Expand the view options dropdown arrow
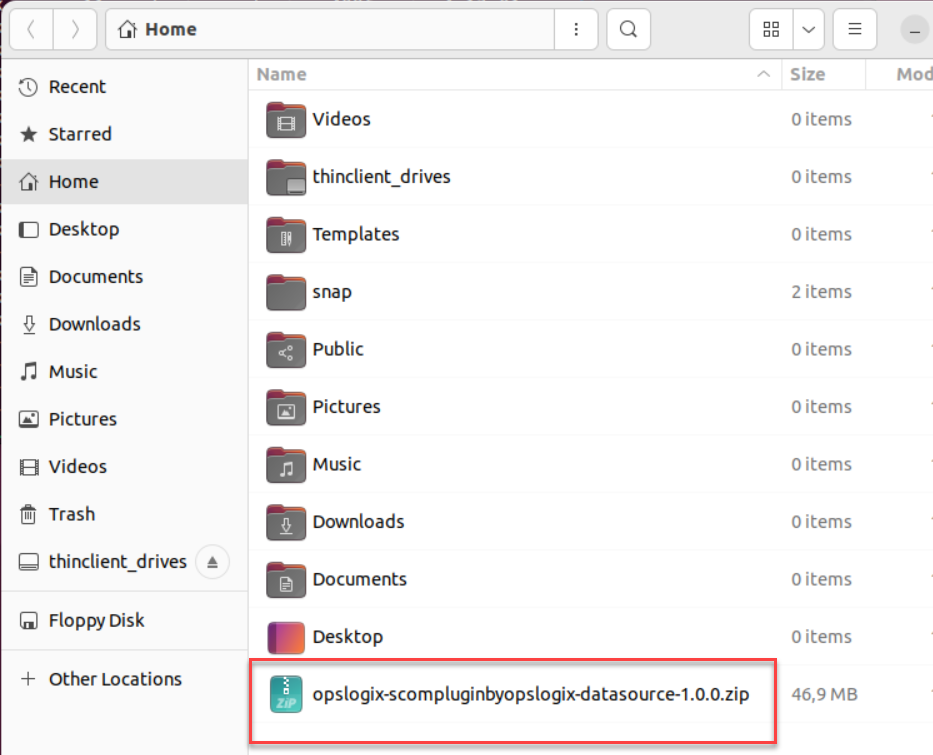Screen dimensions: 933x755 coord(808,30)
